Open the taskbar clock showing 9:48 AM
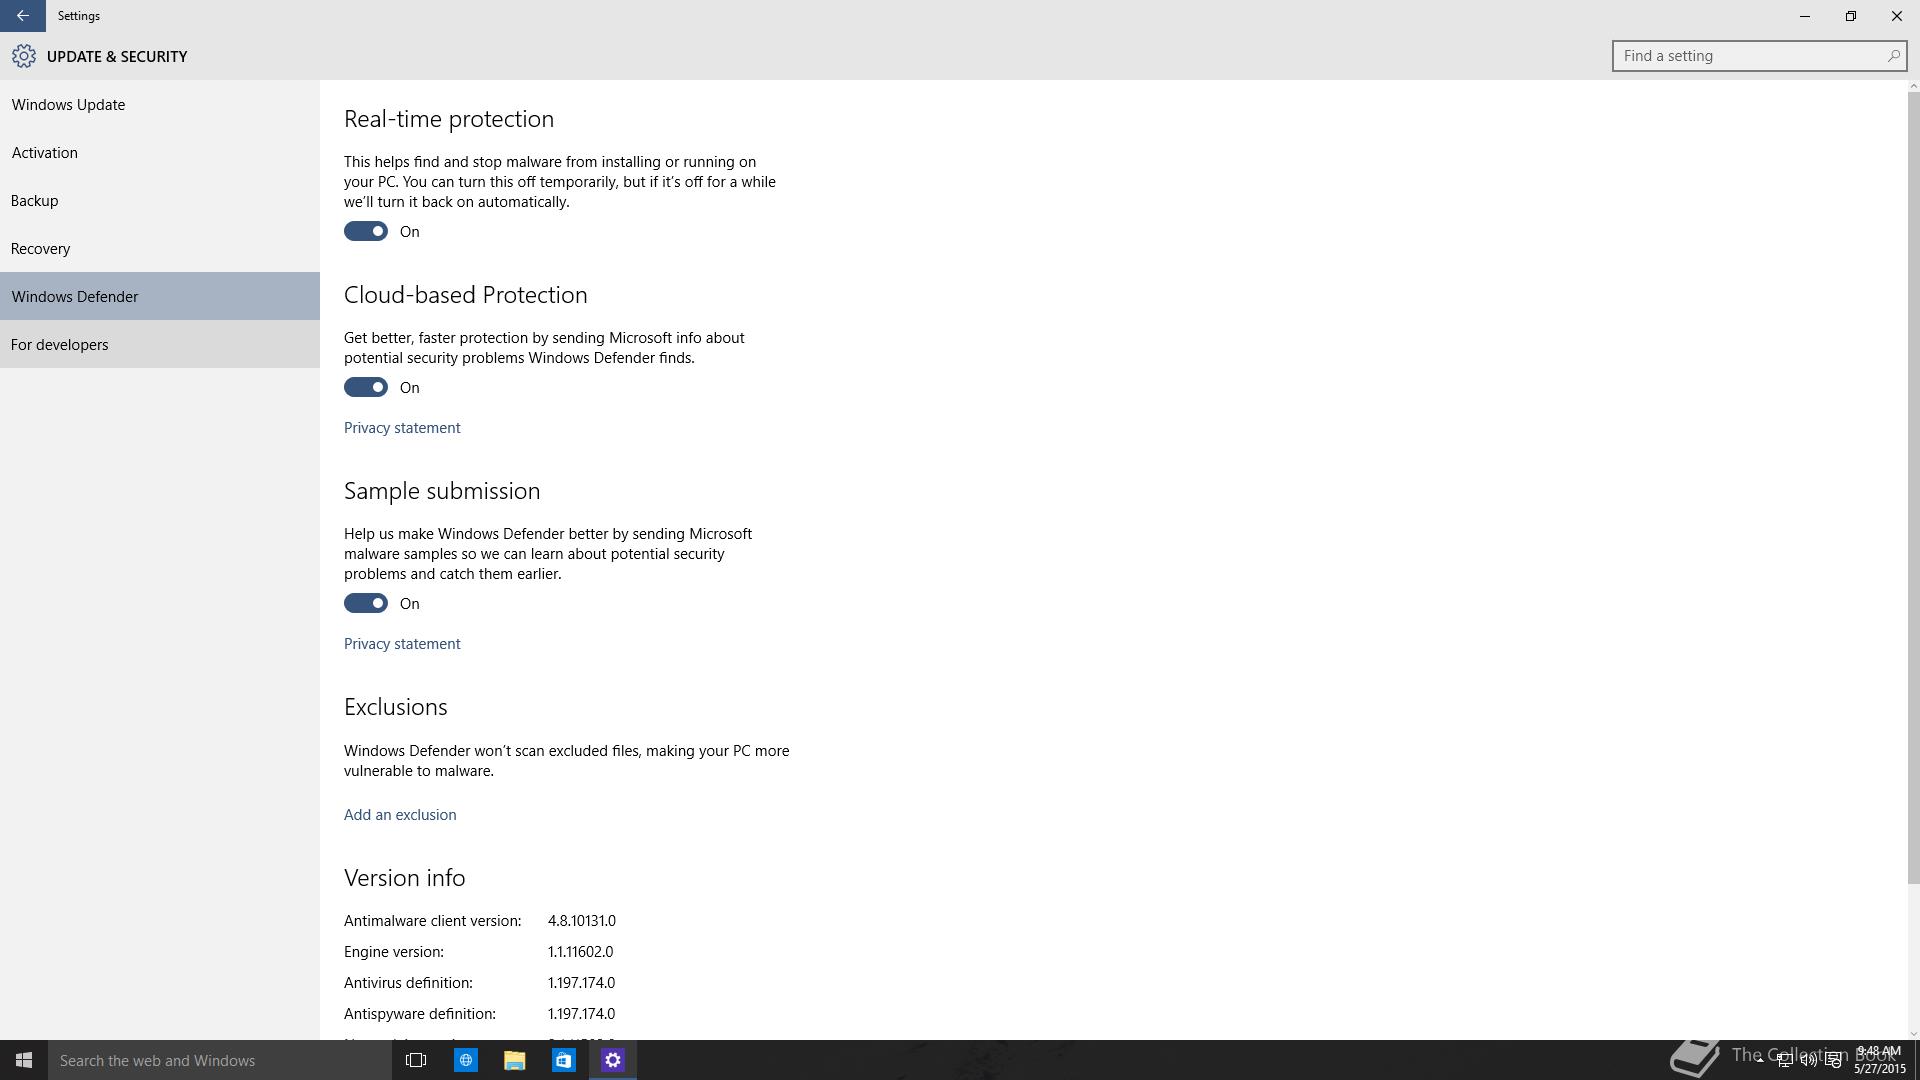Screen dimensions: 1920x1080 [1879, 1060]
